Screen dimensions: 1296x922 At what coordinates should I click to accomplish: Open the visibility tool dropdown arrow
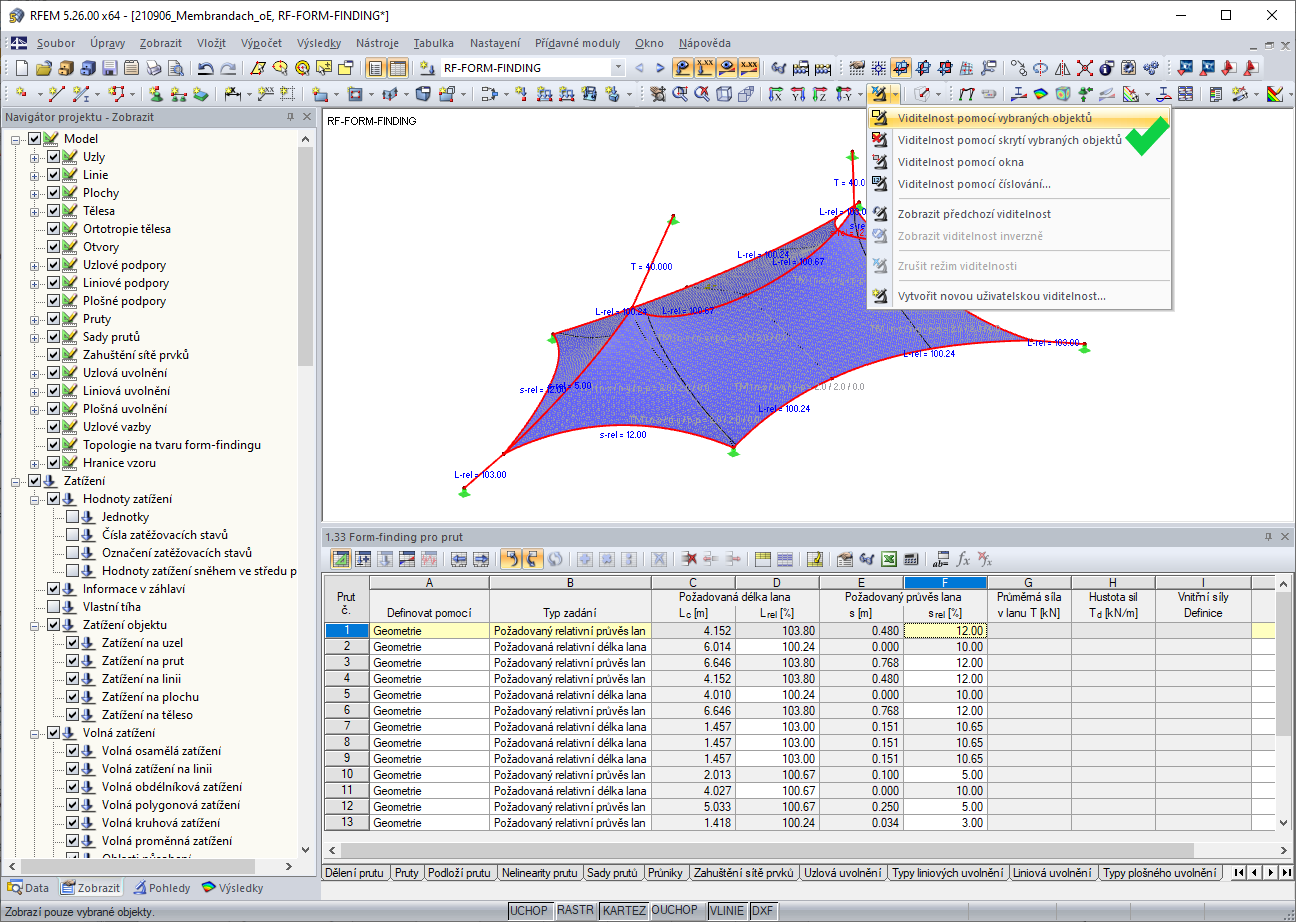point(895,94)
